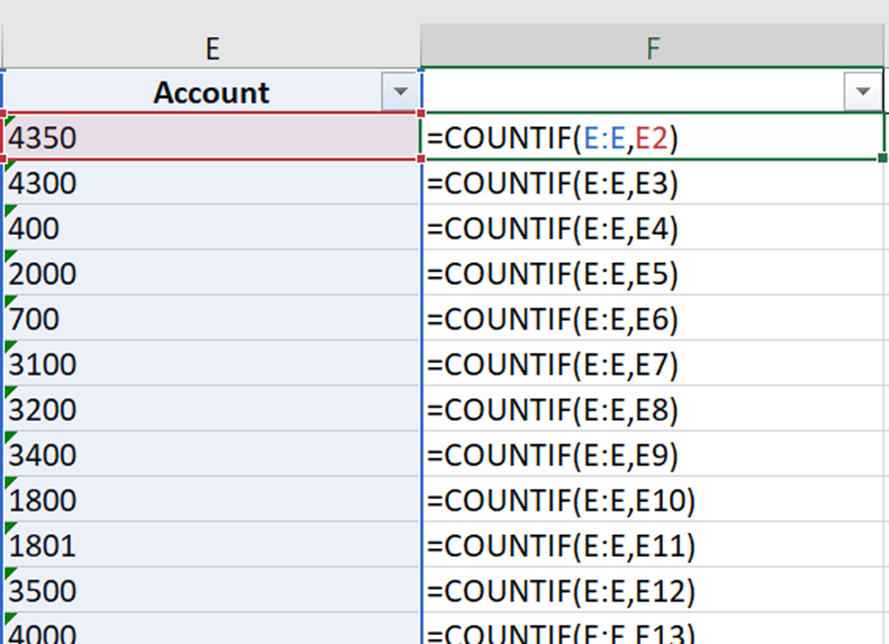Click the error indicator on cell containing 400
This screenshot has width=889, height=644.
[8, 211]
